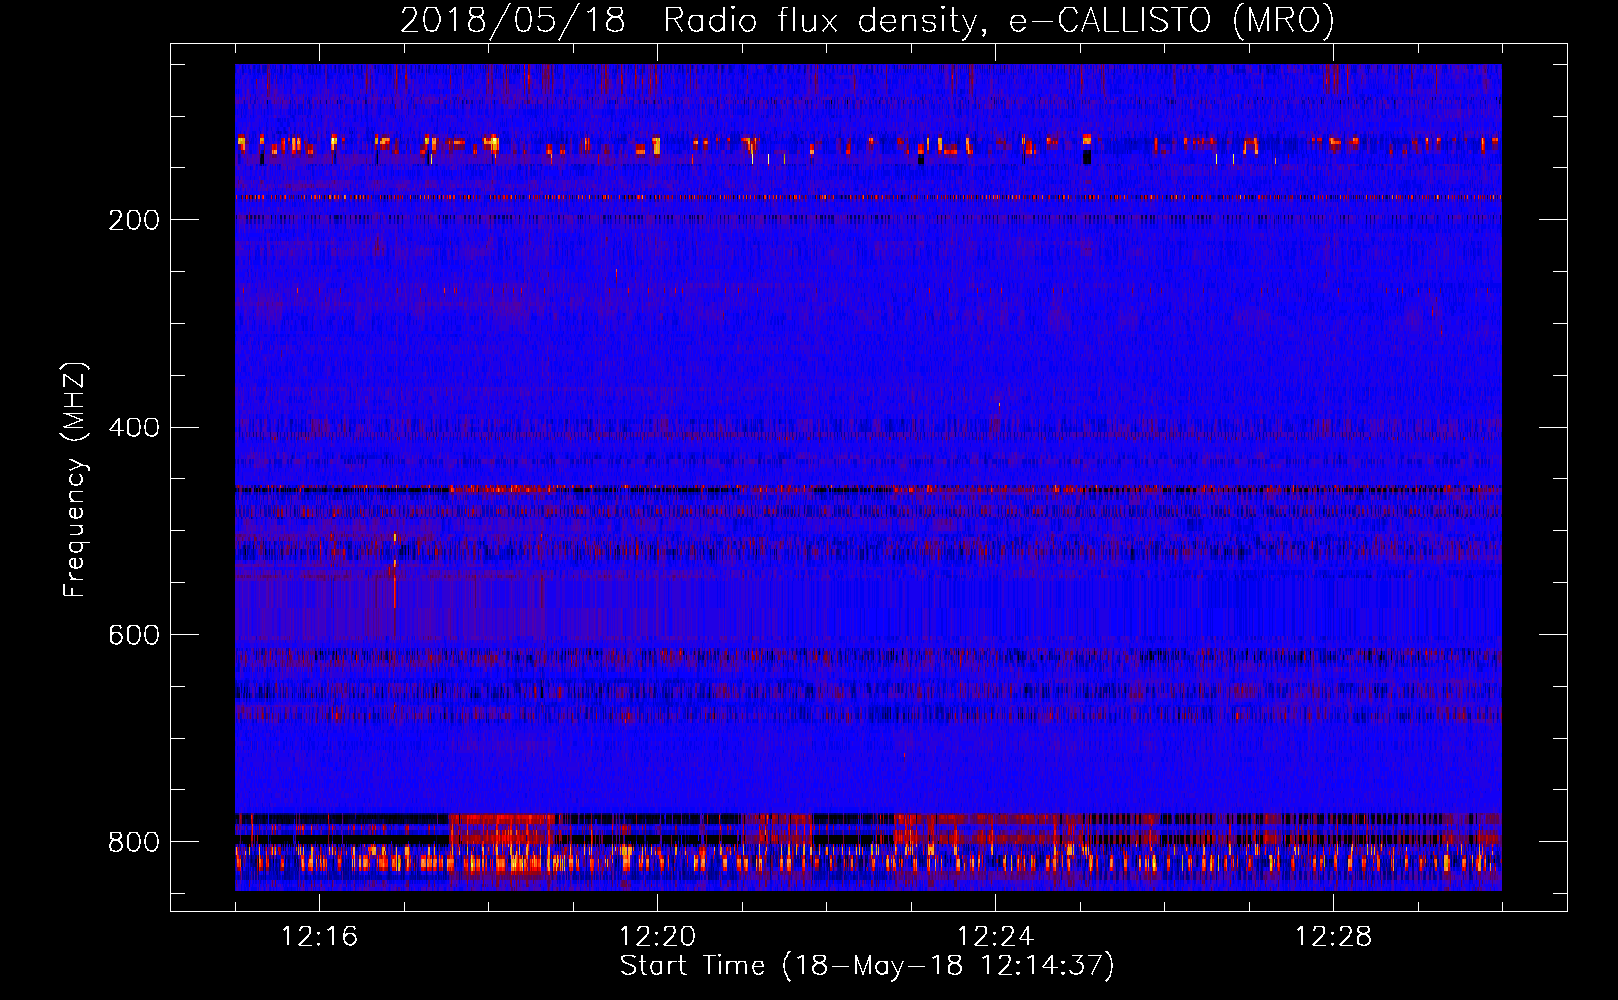This screenshot has width=1618, height=1000.
Task: Click the 'Frequency (MHZ)' axis label
Action: [75, 480]
